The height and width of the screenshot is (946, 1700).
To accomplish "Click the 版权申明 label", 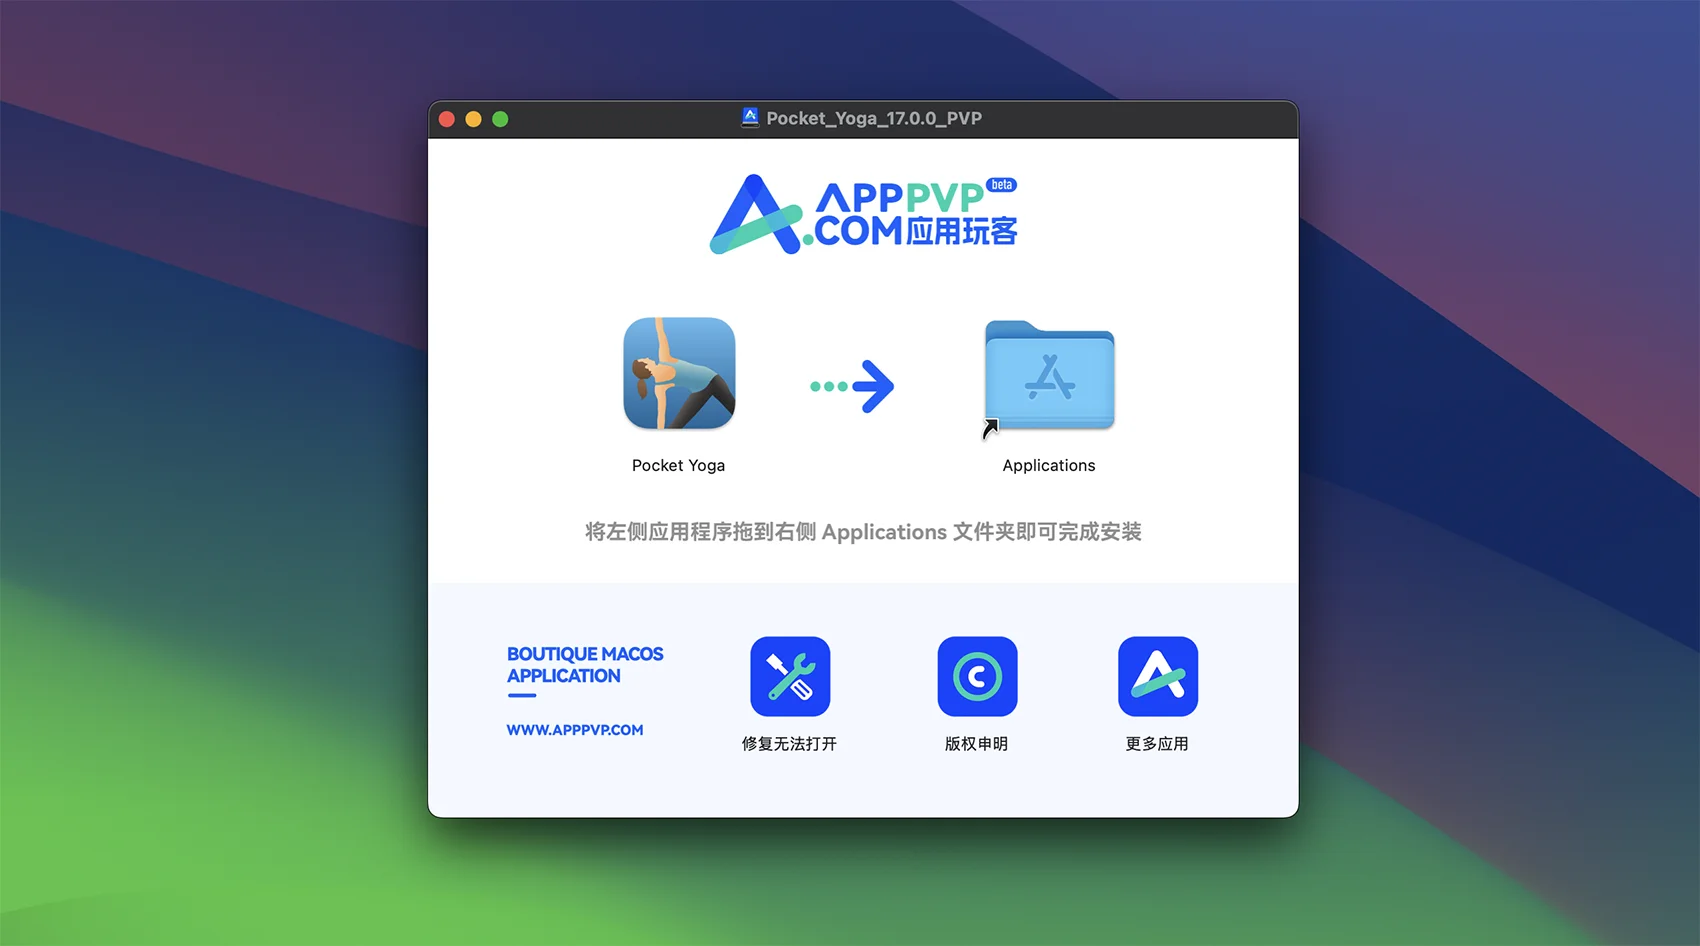I will (977, 744).
